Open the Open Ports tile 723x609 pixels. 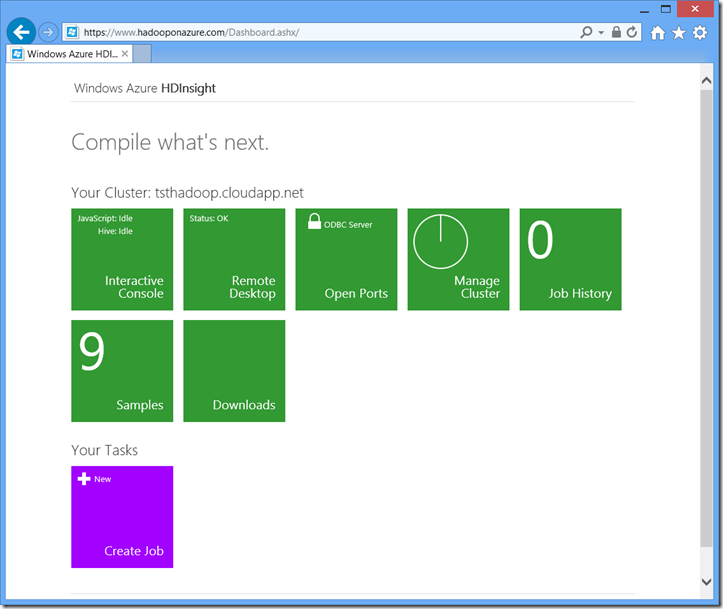[346, 259]
